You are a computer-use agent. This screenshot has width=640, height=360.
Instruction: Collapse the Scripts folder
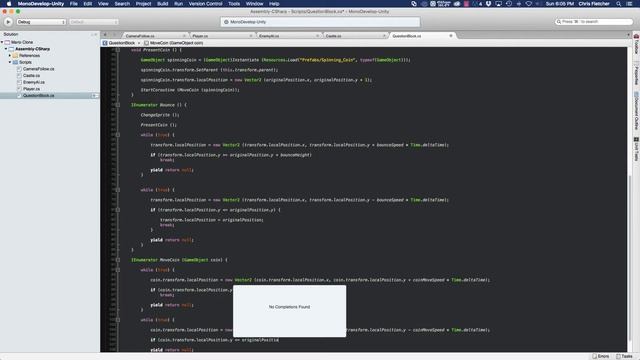(10, 62)
